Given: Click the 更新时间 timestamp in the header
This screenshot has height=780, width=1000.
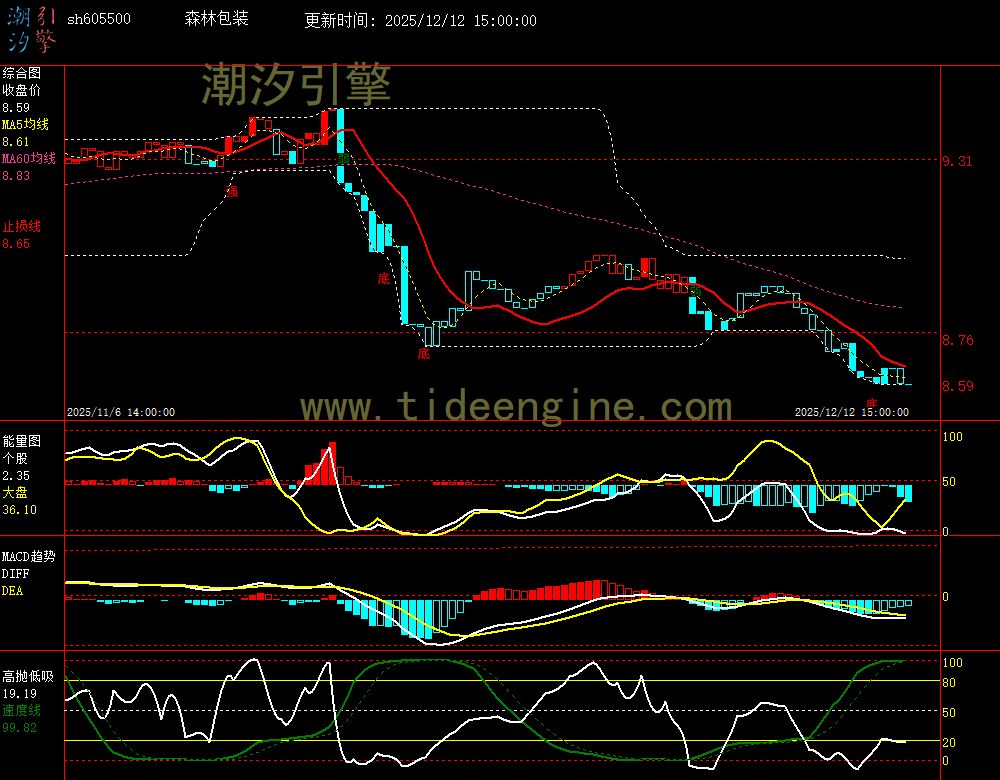Looking at the screenshot, I should point(420,20).
